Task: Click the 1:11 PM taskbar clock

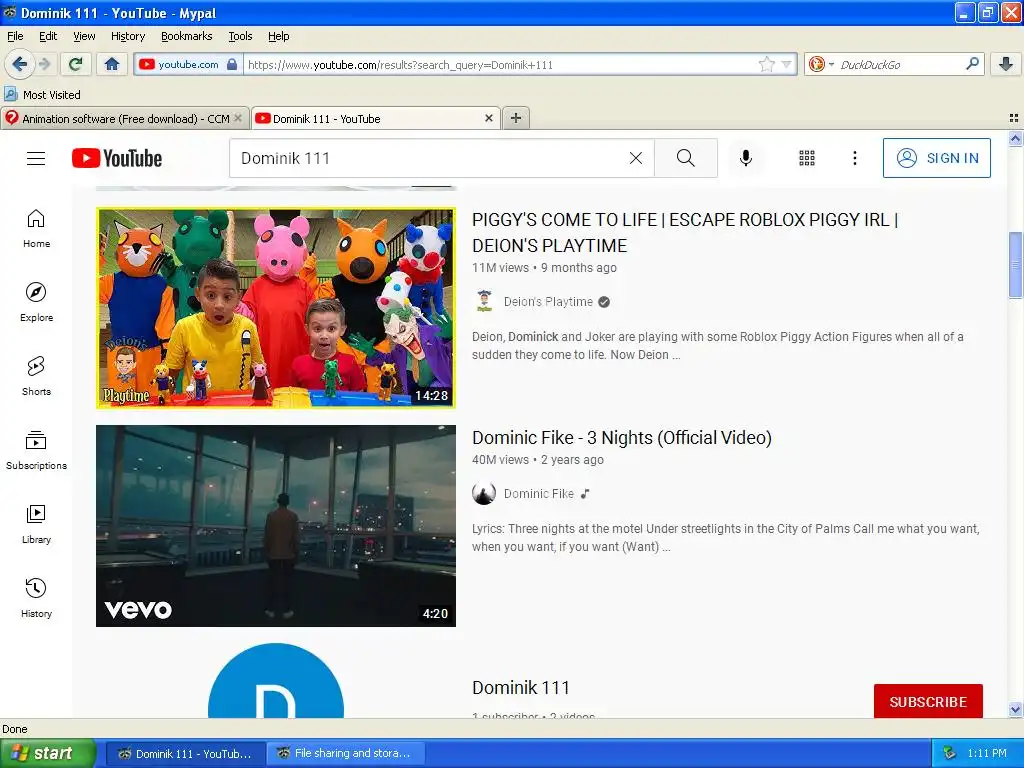Action: pyautogui.click(x=987, y=754)
